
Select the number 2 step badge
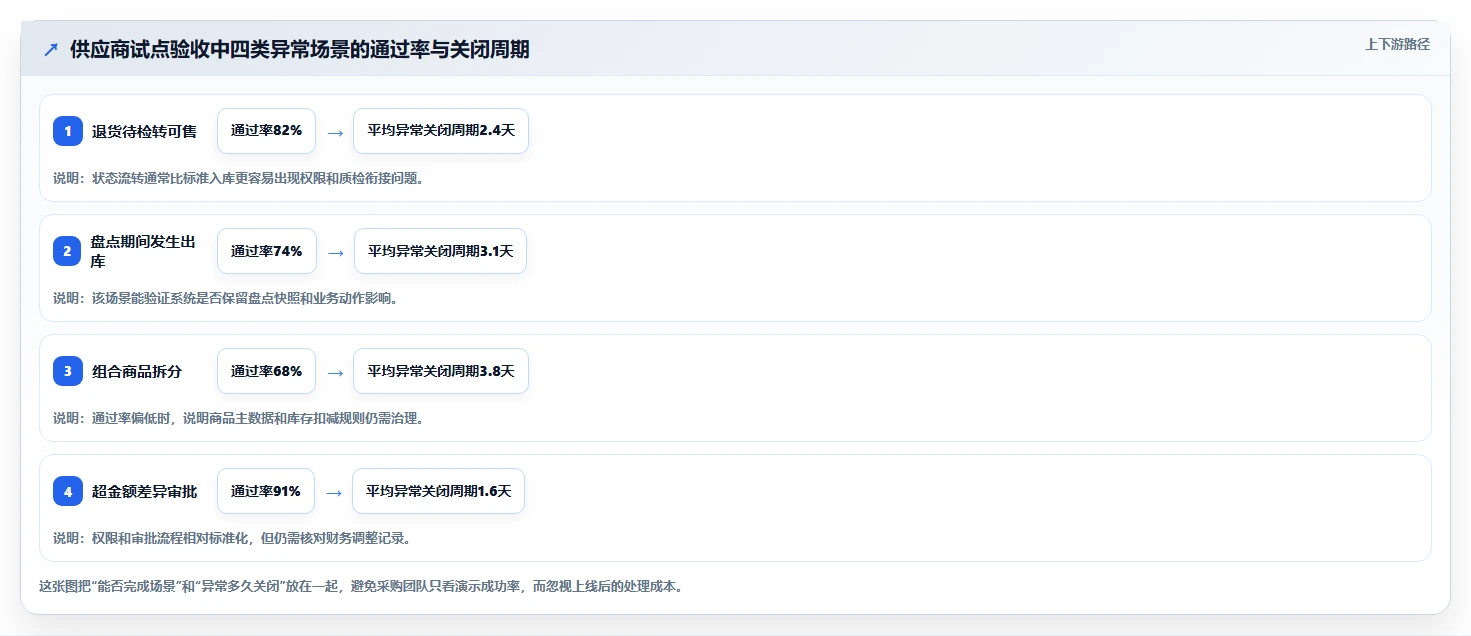tap(68, 251)
